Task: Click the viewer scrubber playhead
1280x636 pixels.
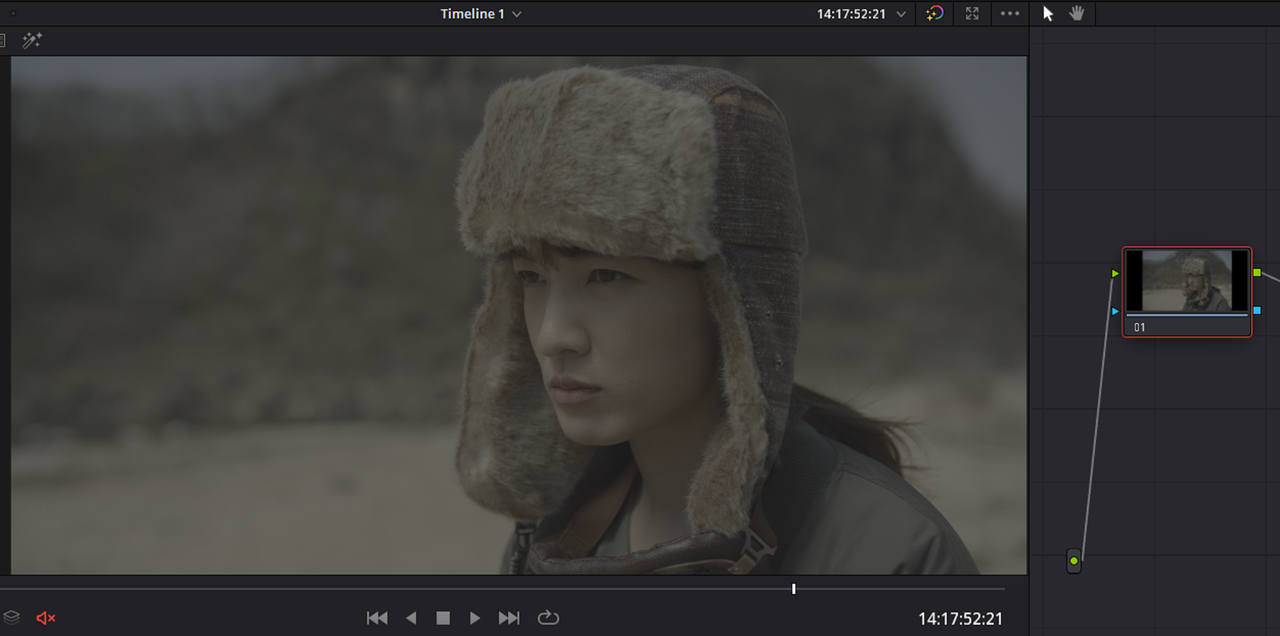Action: pyautogui.click(x=794, y=589)
